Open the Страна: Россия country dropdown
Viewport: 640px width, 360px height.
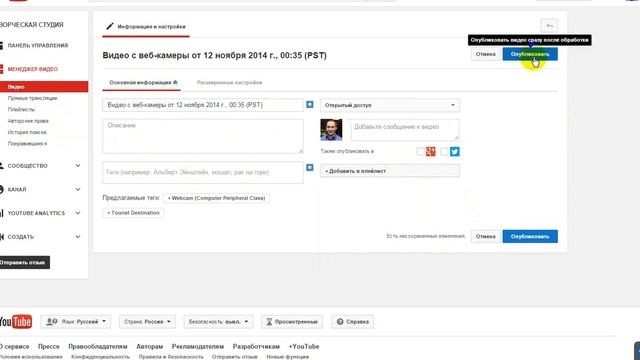(x=147, y=322)
